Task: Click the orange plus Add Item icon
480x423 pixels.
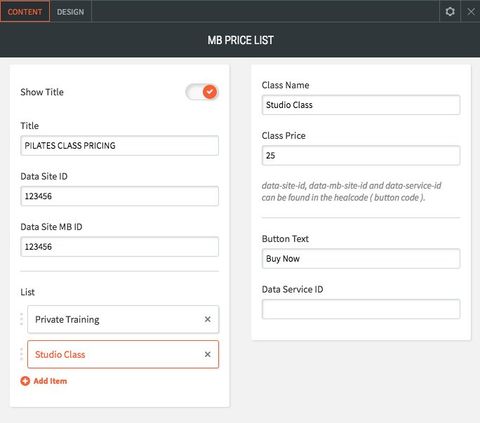Action: tap(25, 381)
